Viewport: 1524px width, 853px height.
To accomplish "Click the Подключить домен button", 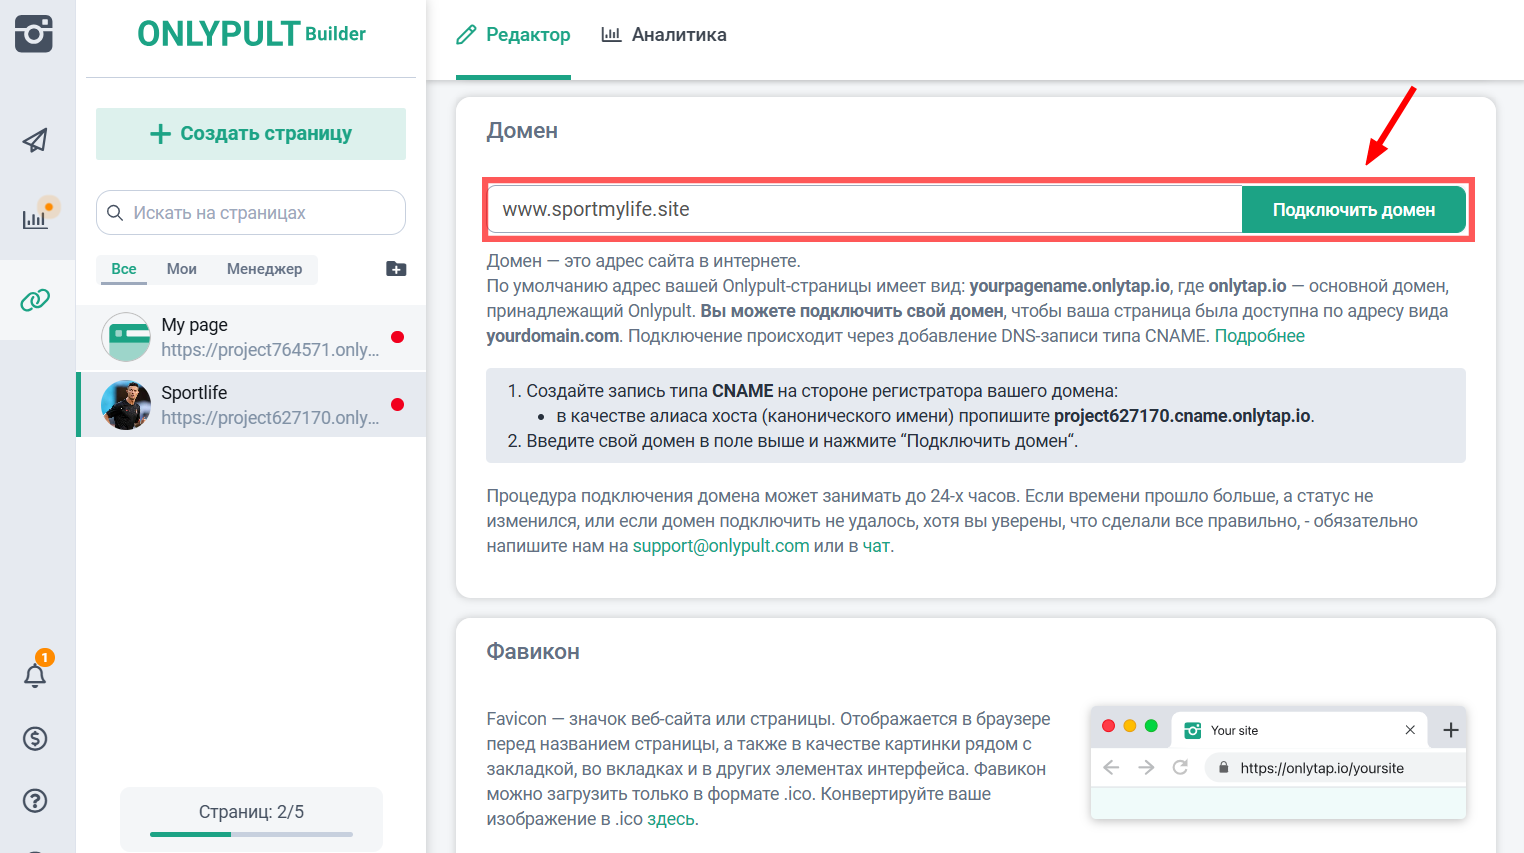I will [x=1353, y=210].
